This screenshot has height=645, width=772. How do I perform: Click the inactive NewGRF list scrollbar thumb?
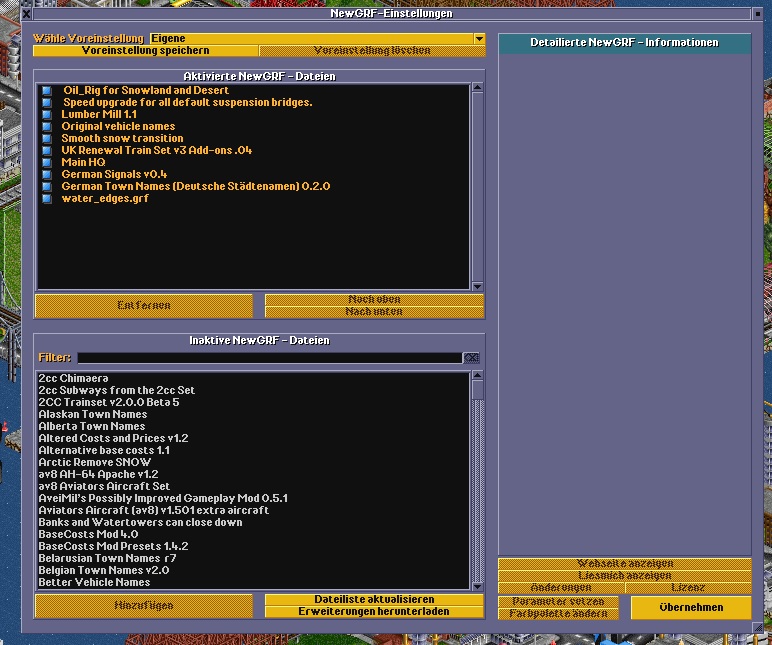pos(477,388)
